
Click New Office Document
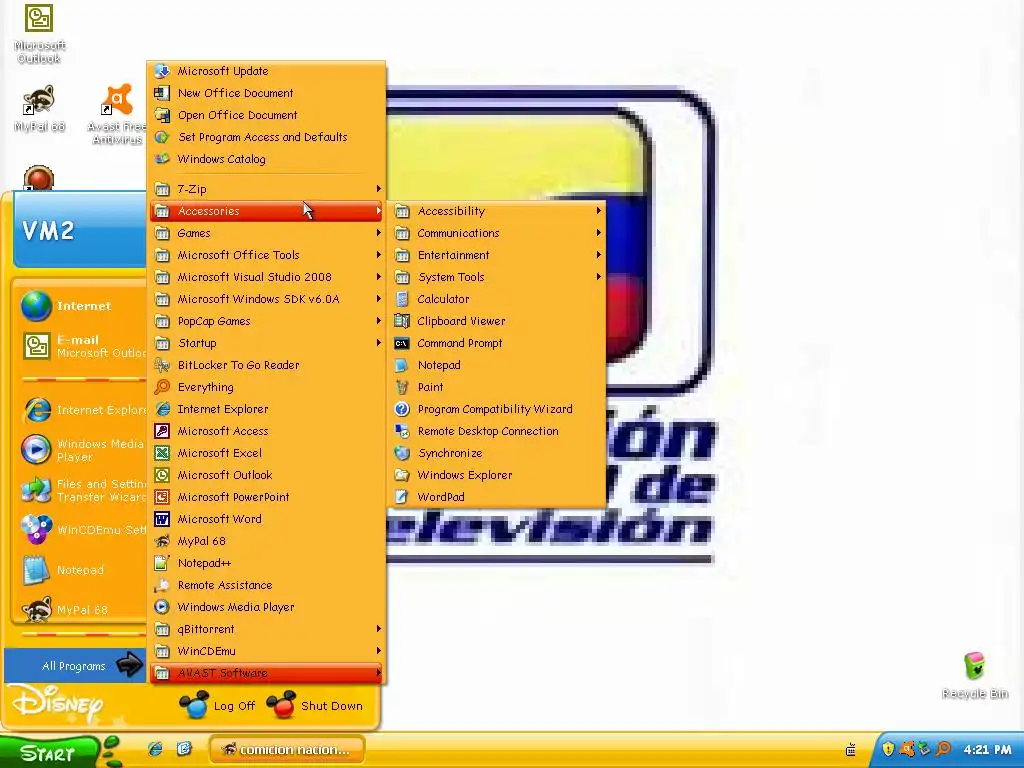coord(266,93)
